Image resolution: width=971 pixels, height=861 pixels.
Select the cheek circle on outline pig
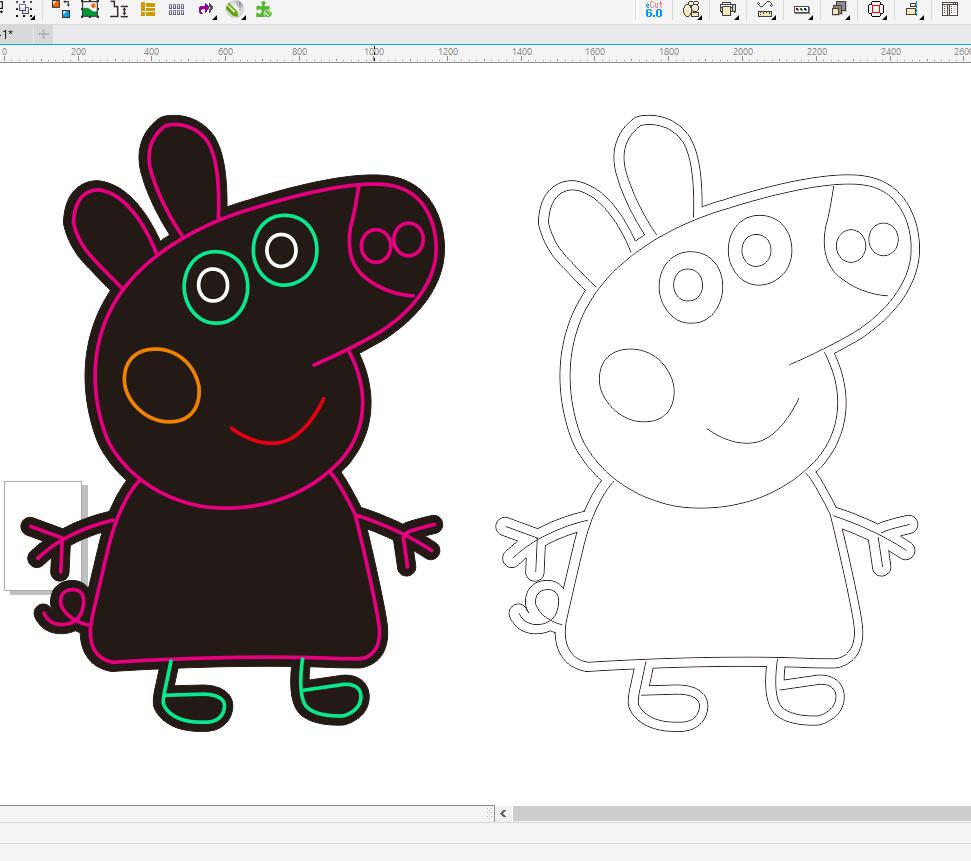coord(637,385)
